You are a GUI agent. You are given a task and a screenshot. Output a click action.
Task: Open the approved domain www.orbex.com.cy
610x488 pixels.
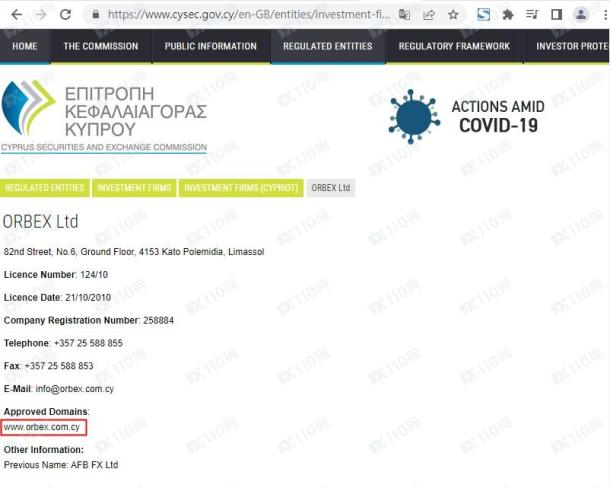pyautogui.click(x=42, y=427)
